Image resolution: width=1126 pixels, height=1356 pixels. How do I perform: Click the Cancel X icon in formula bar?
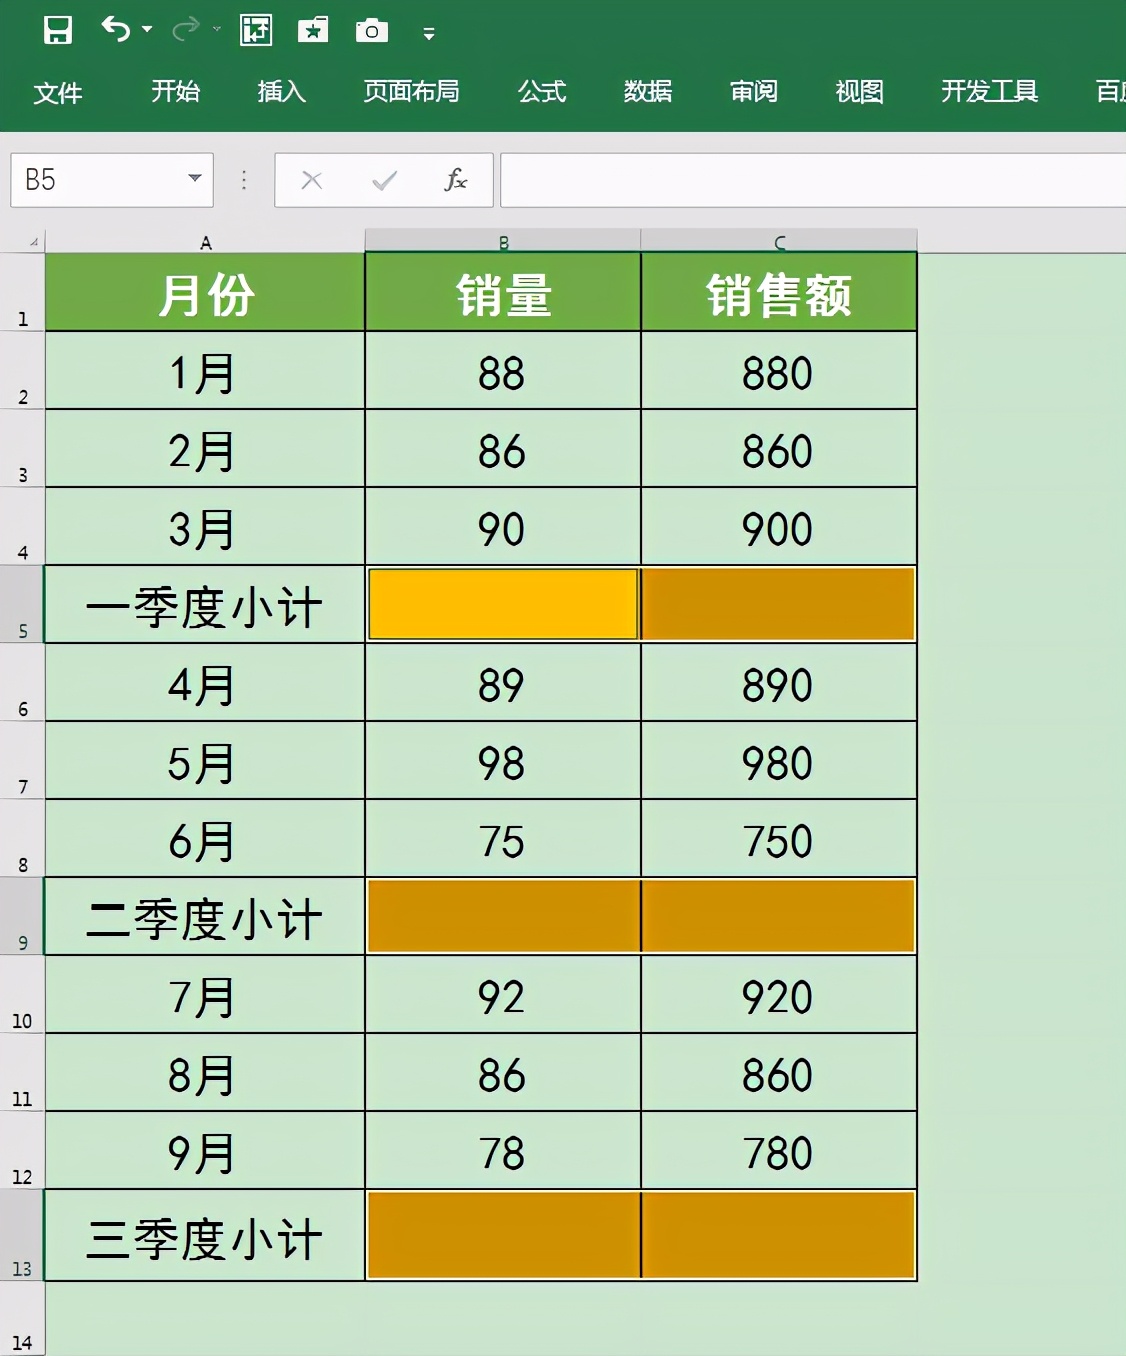[312, 180]
